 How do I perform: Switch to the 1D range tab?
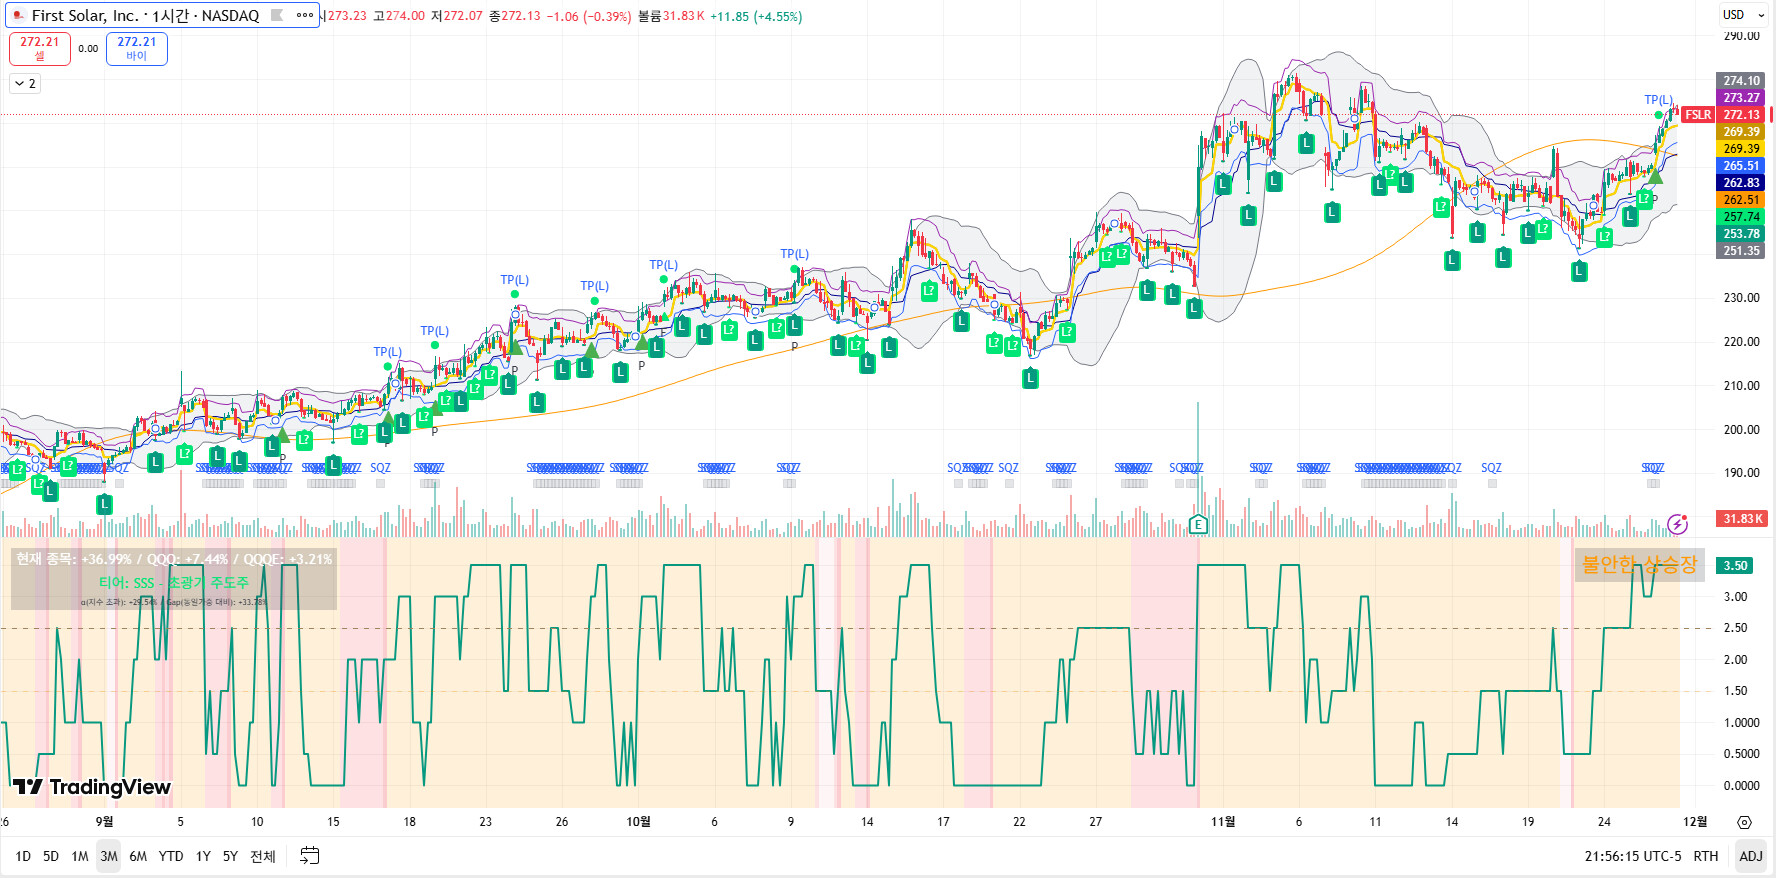23,856
